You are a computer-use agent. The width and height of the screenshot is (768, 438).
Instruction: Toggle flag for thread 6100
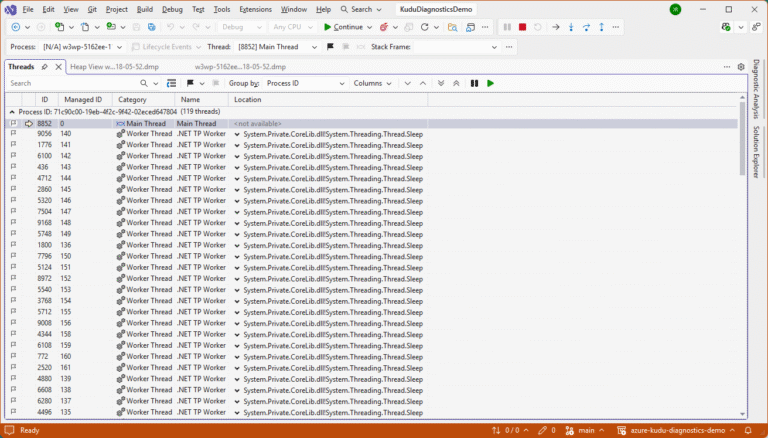pyautogui.click(x=13, y=156)
